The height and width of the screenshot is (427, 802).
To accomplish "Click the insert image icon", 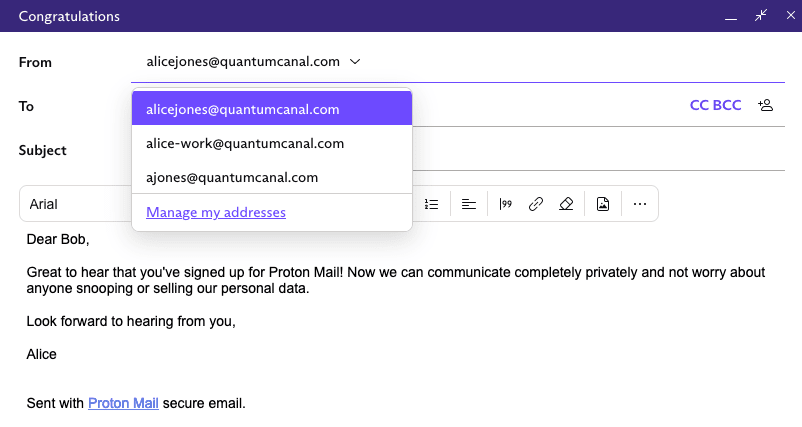I will (603, 204).
